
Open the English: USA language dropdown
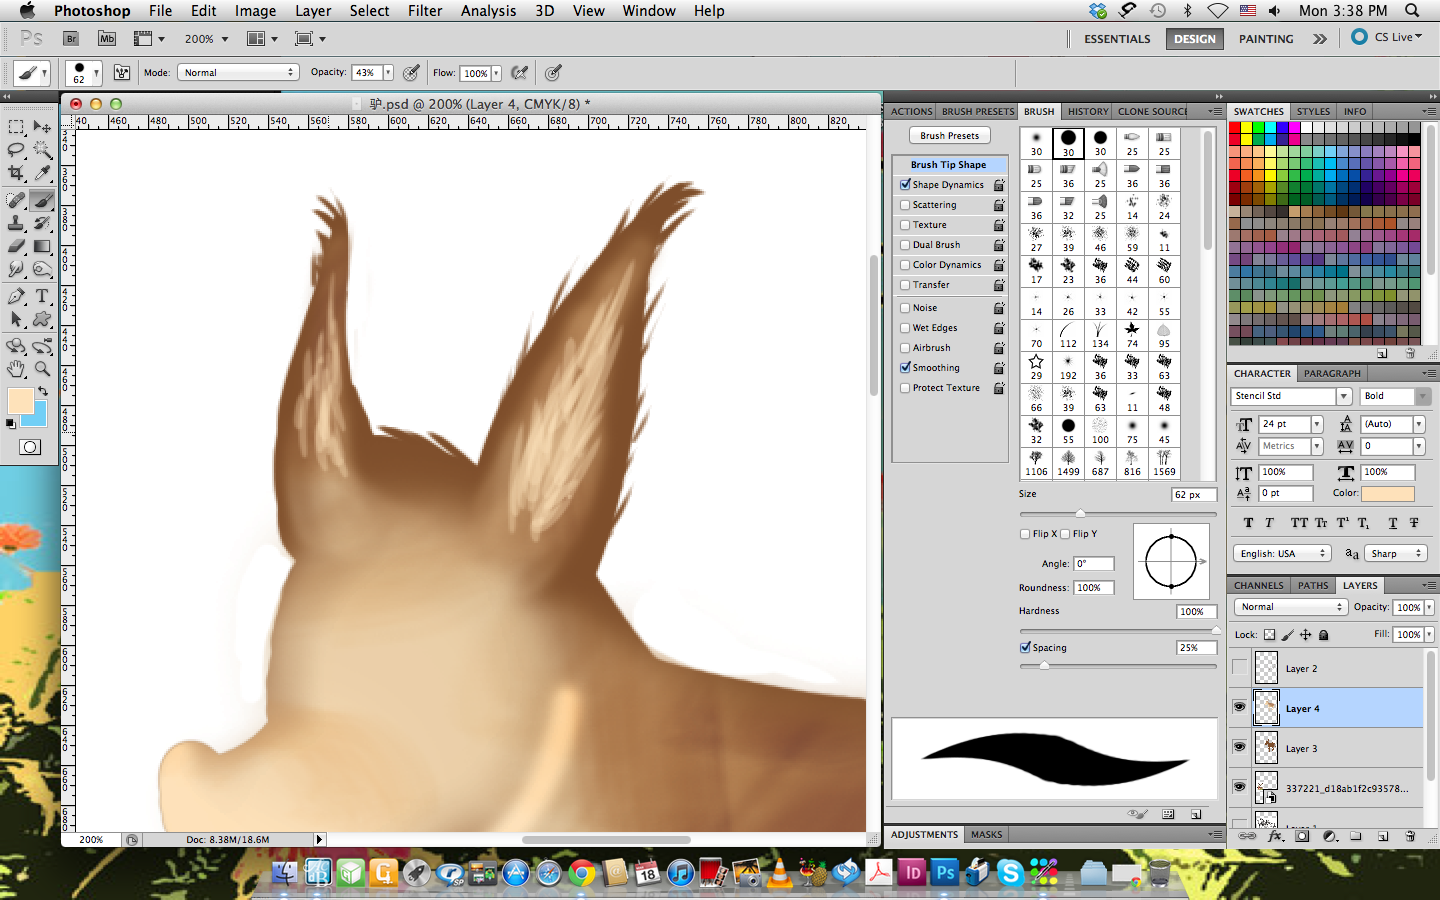pos(1282,553)
